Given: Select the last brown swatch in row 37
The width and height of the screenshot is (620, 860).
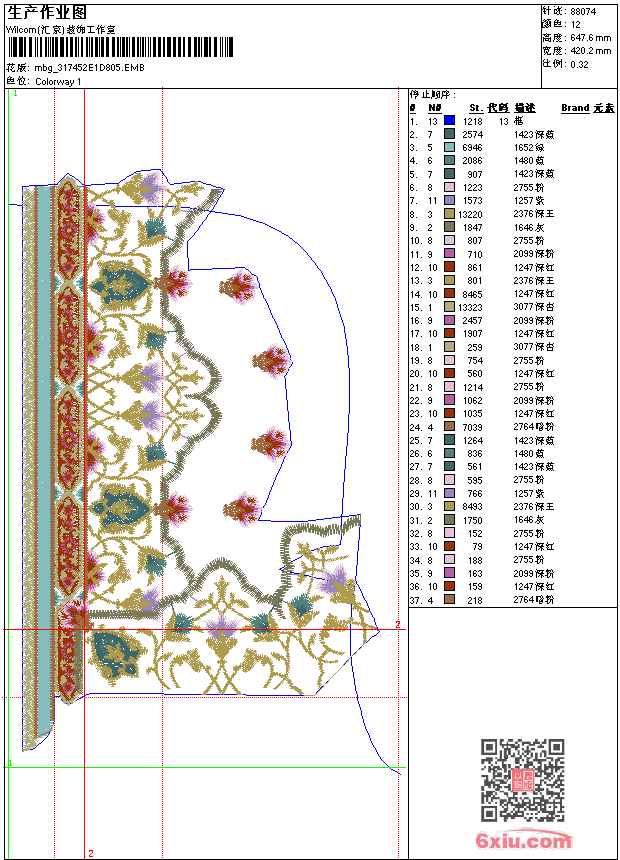Looking at the screenshot, I should click(449, 599).
